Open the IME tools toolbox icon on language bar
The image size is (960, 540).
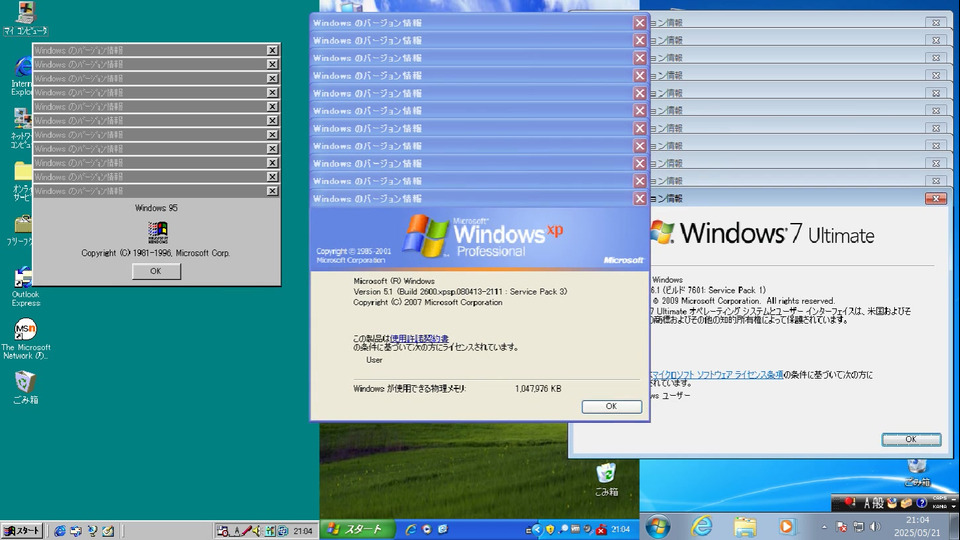pos(906,503)
